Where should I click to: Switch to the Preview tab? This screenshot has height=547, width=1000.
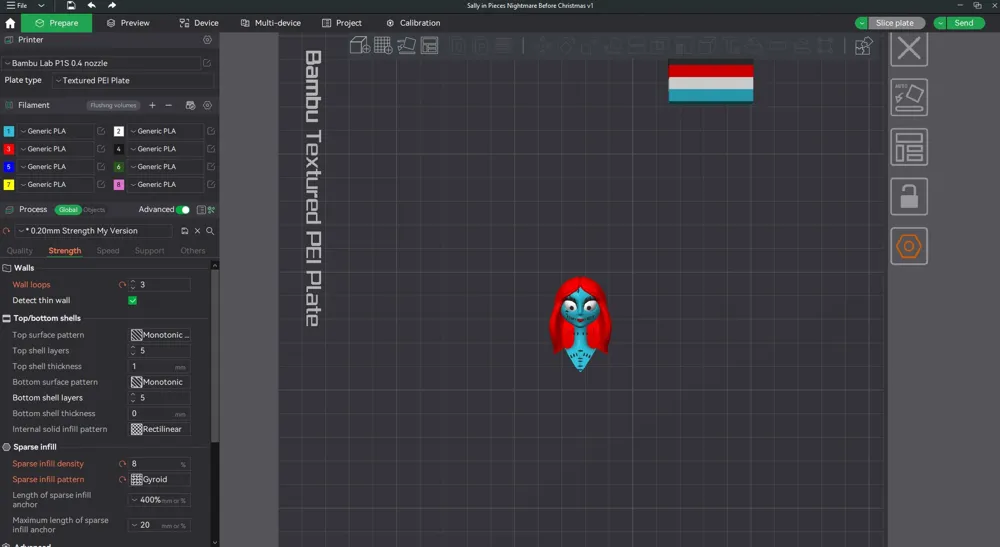[128, 23]
